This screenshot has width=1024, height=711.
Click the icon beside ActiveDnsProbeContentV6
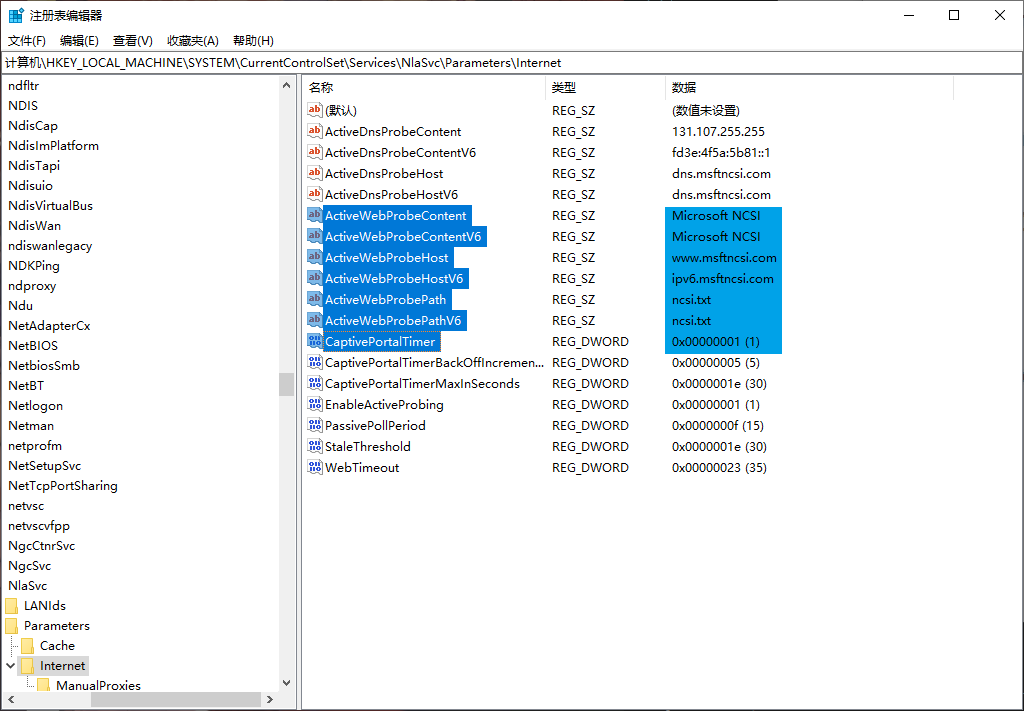click(315, 151)
